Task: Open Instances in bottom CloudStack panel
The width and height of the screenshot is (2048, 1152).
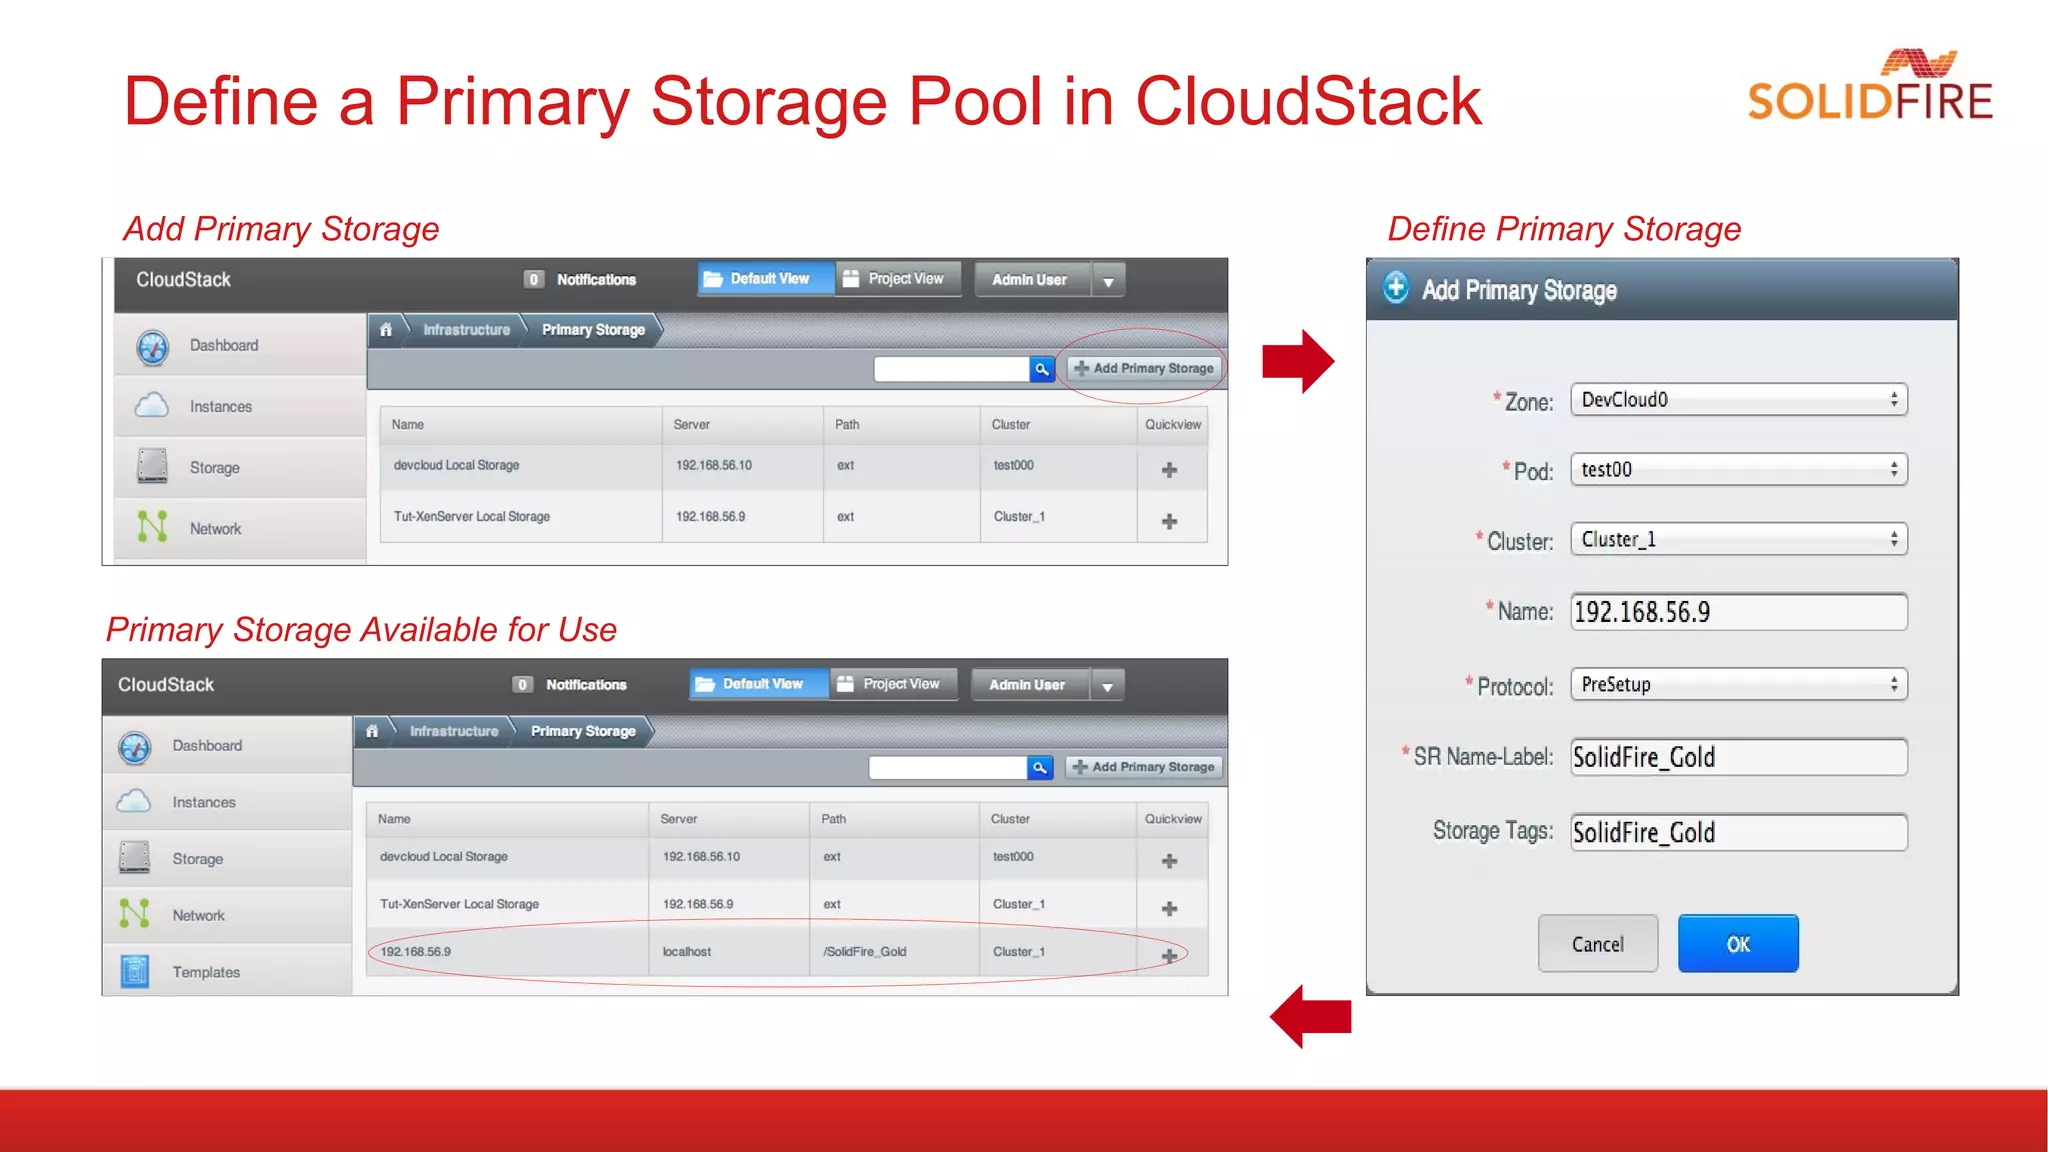Action: (227, 802)
